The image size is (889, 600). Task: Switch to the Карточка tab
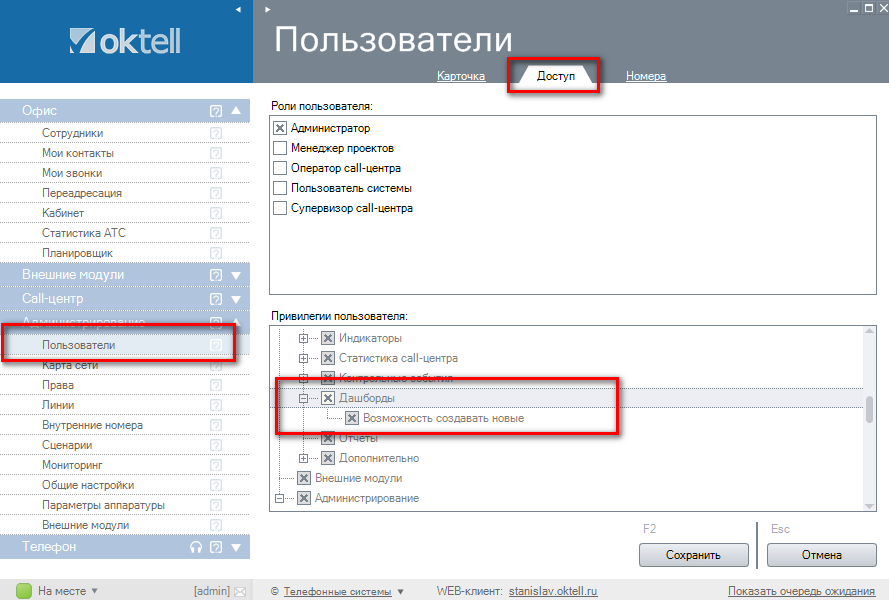[x=461, y=76]
